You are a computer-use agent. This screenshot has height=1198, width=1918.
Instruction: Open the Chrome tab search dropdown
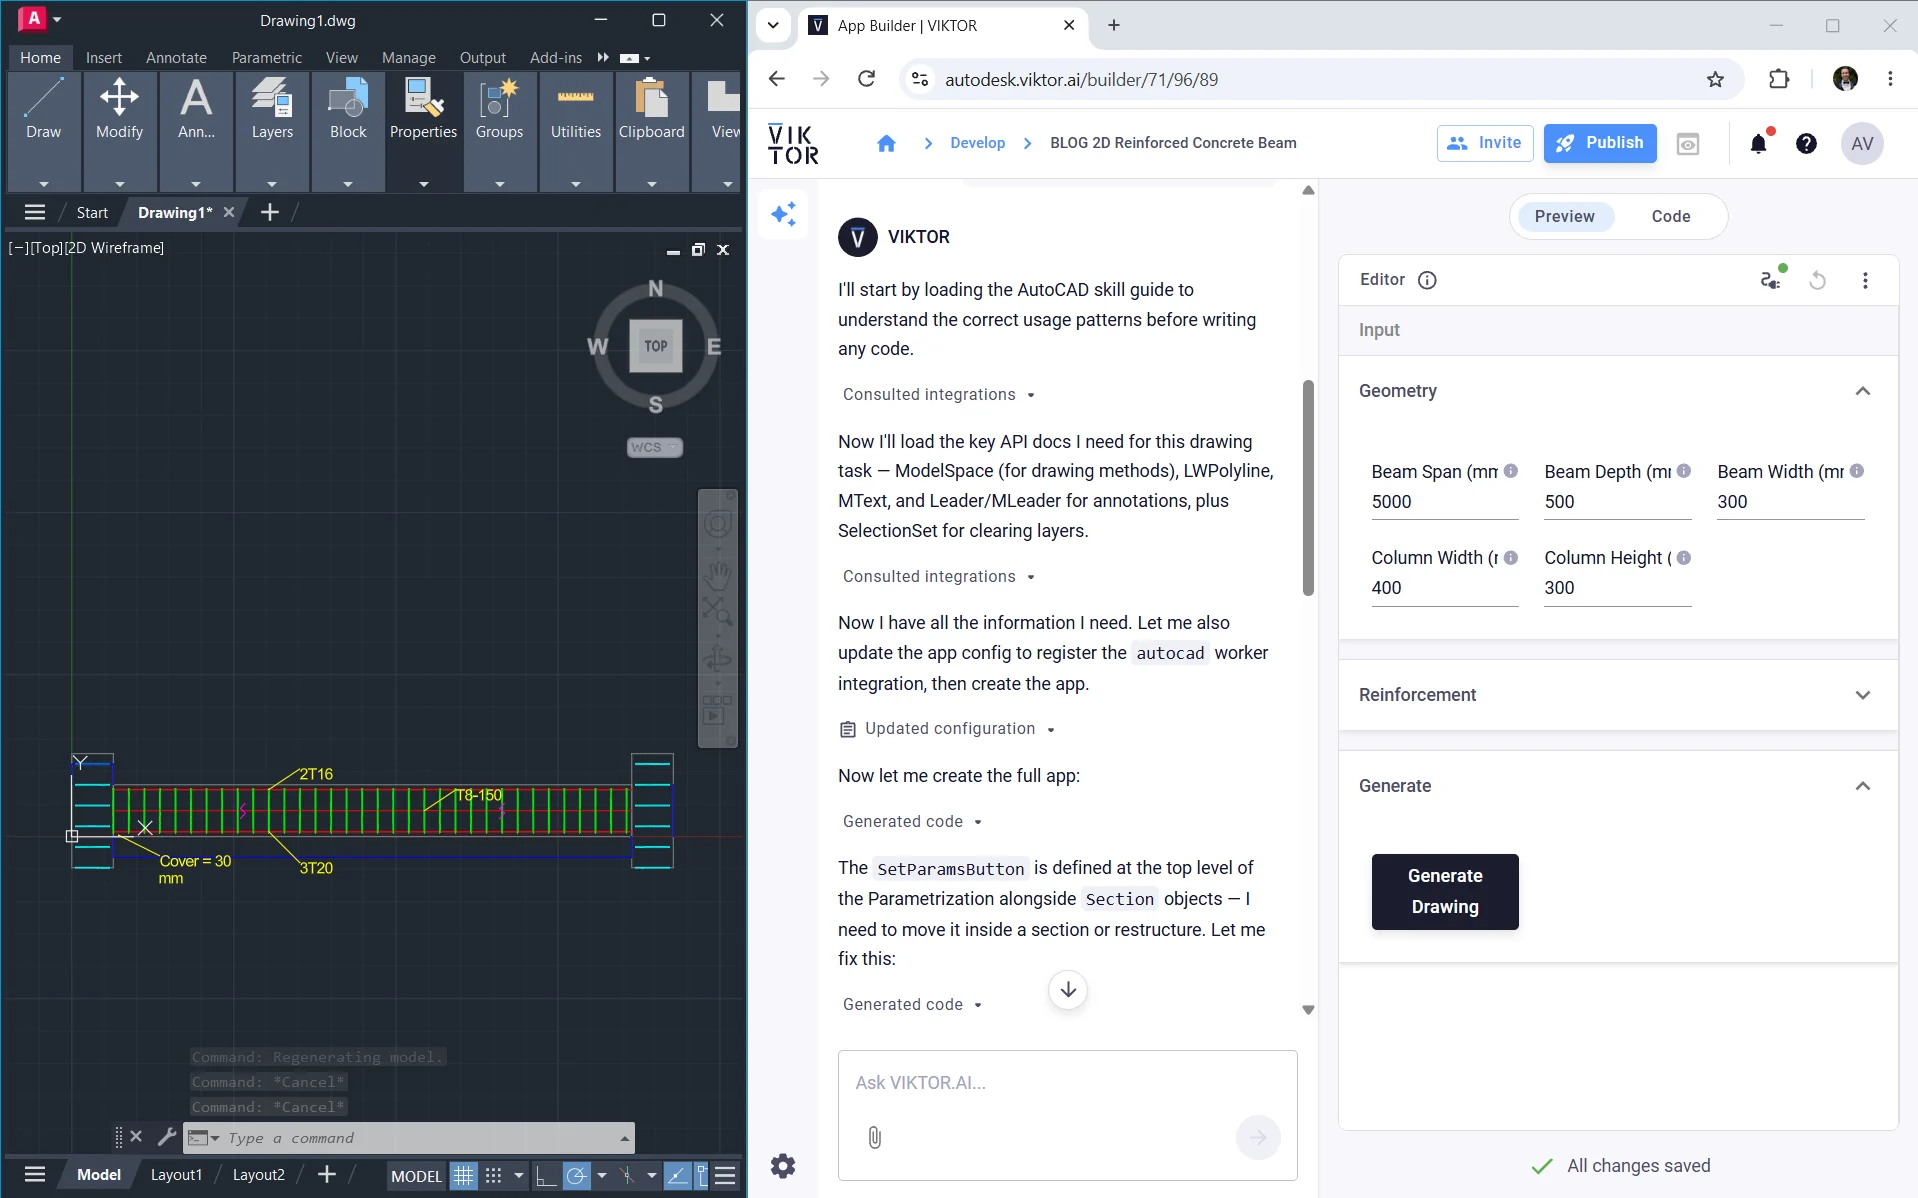[x=773, y=25]
